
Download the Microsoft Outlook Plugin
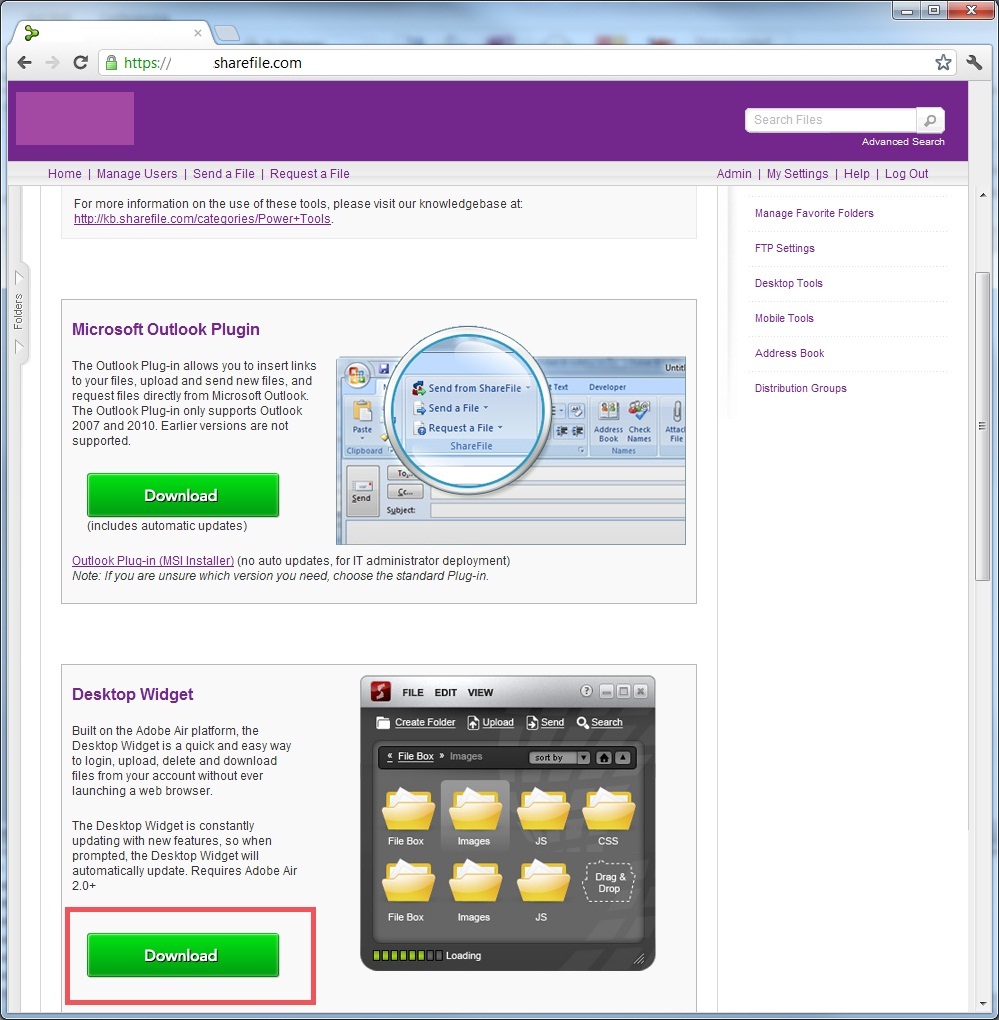[183, 495]
